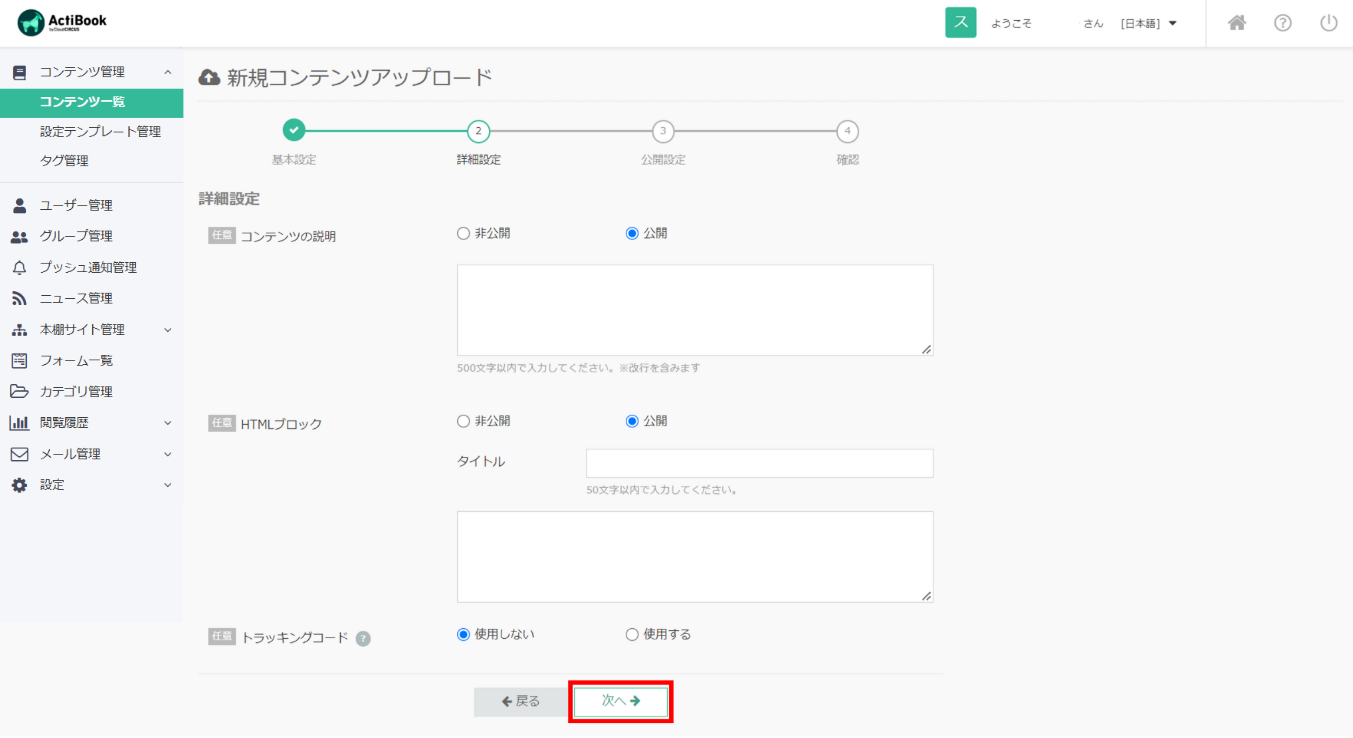Screen dimensions: 1353x738
Task: Click the ActiBook logo
Action: click(62, 22)
